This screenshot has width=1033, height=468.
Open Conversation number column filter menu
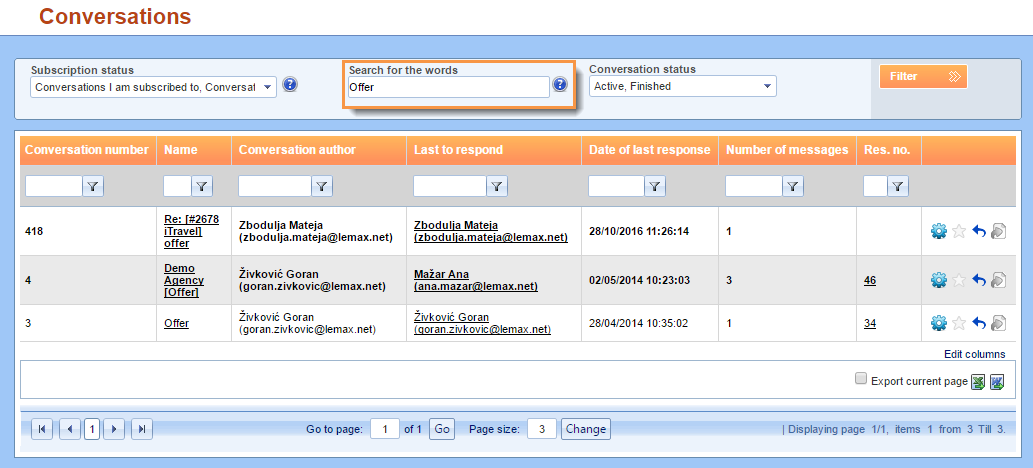[94, 187]
